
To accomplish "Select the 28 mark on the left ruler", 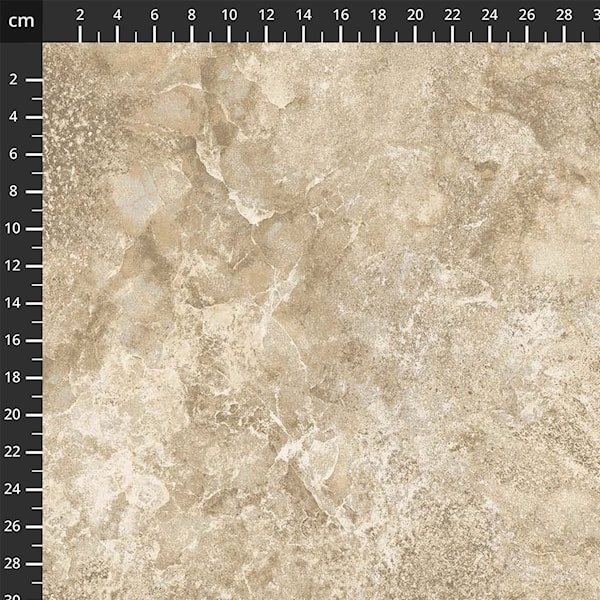I will point(15,564).
